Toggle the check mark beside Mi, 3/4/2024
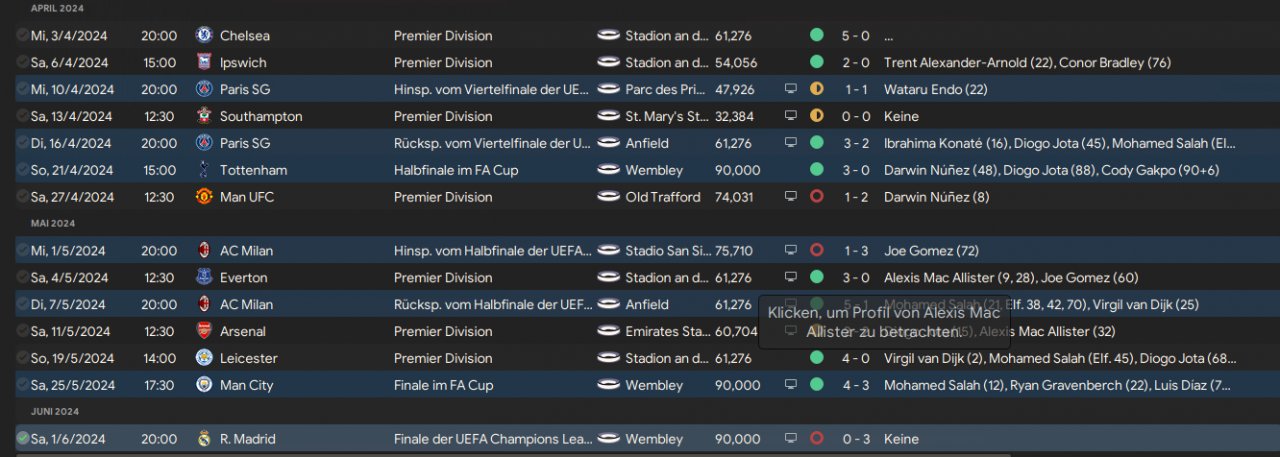This screenshot has width=1280, height=457. click(x=22, y=35)
